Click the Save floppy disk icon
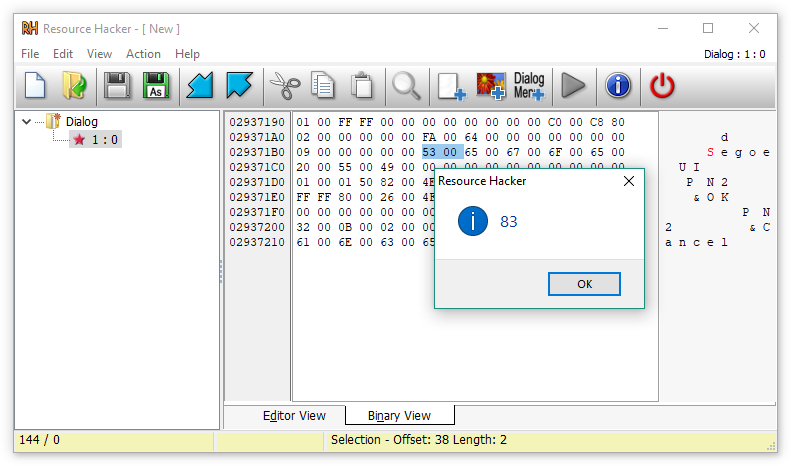This screenshot has height=466, width=791. point(117,86)
